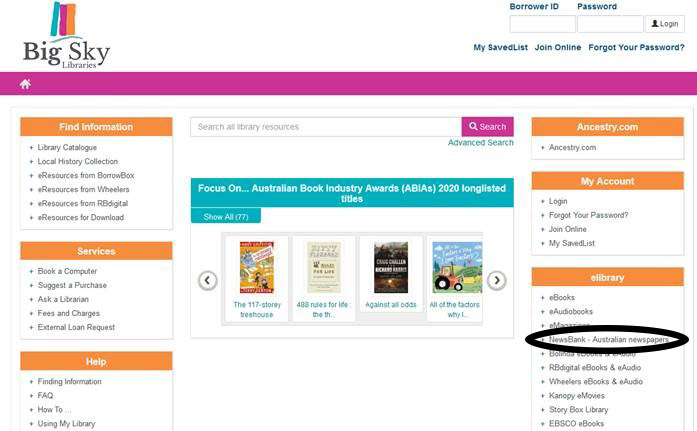Click the Against all odds title link
The height and width of the screenshot is (431, 697).
391,305
